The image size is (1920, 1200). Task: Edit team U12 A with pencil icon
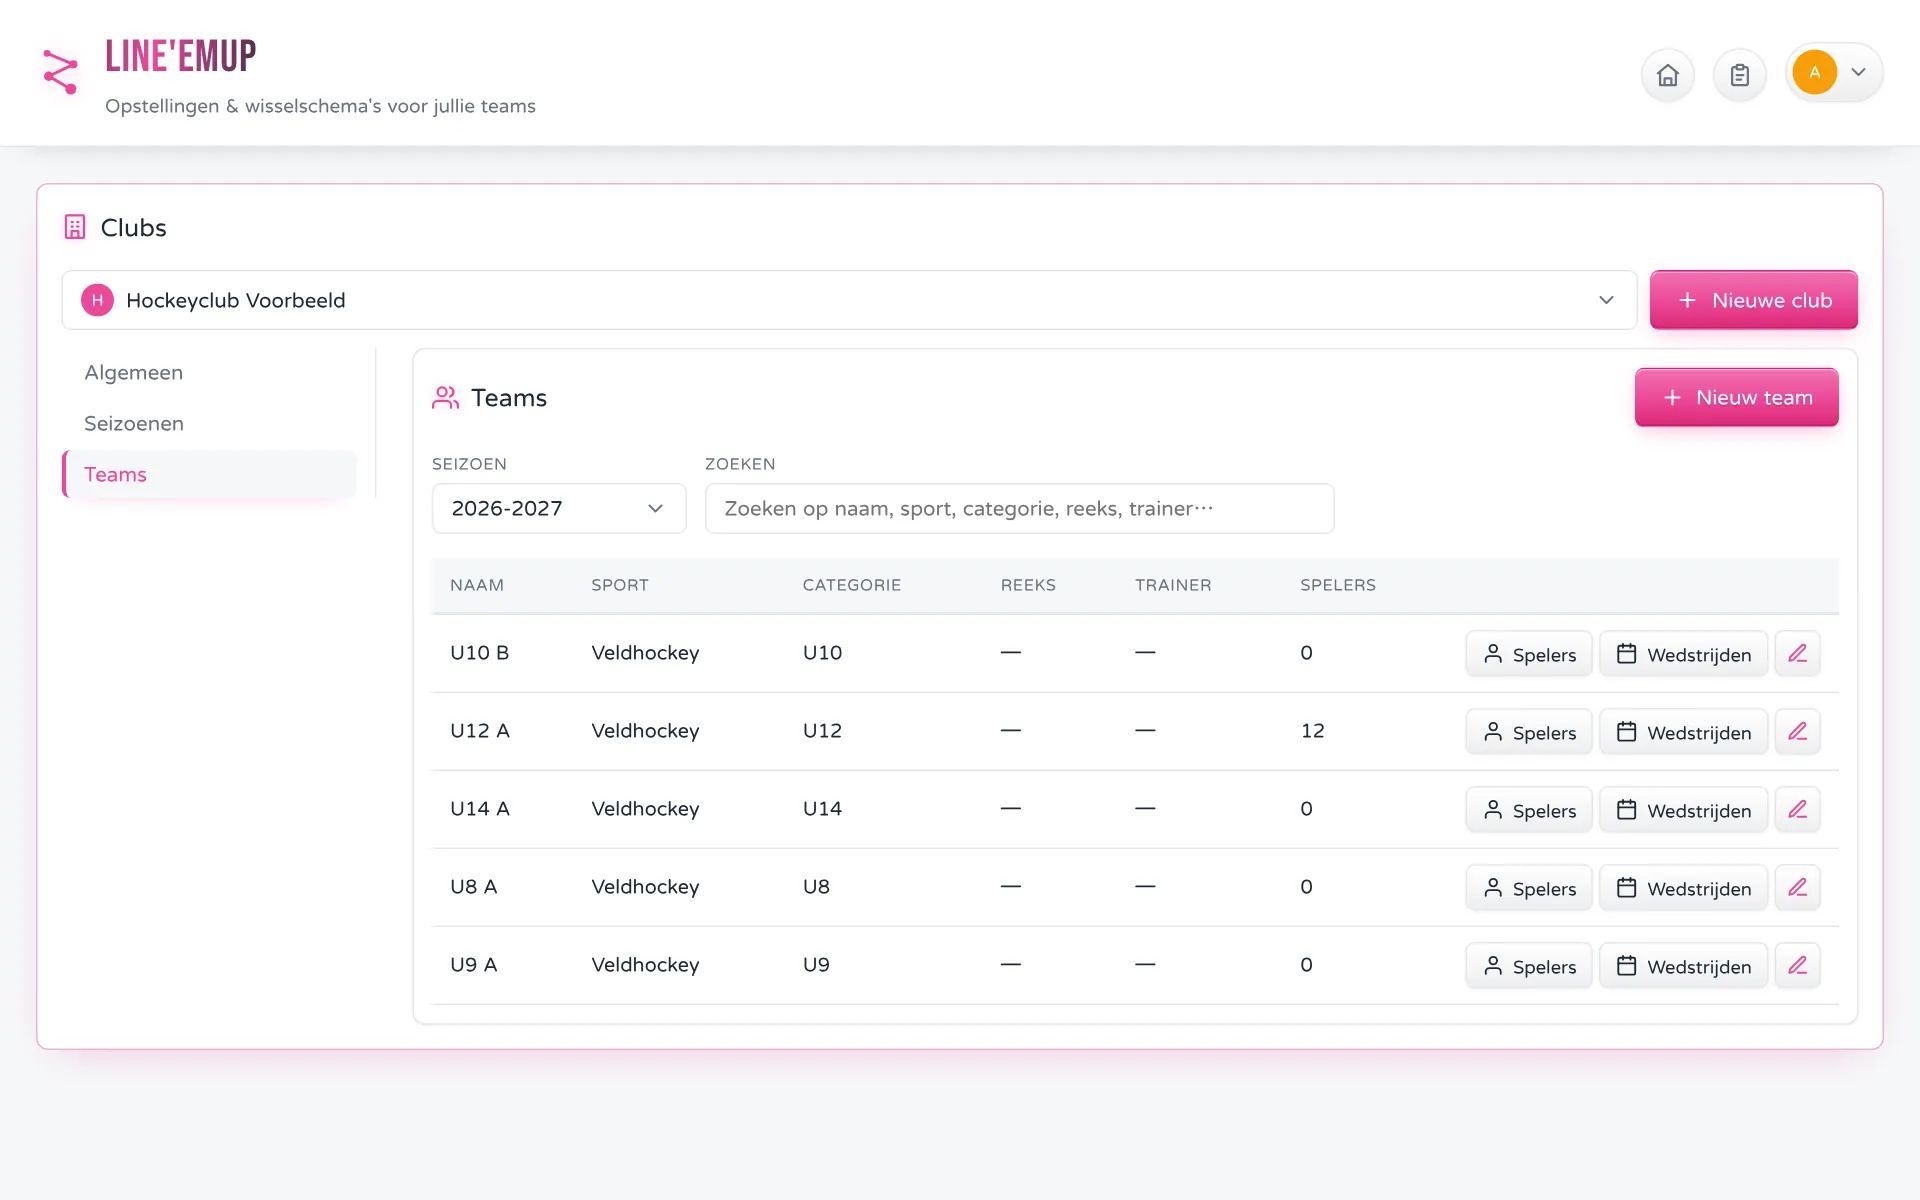pos(1797,731)
